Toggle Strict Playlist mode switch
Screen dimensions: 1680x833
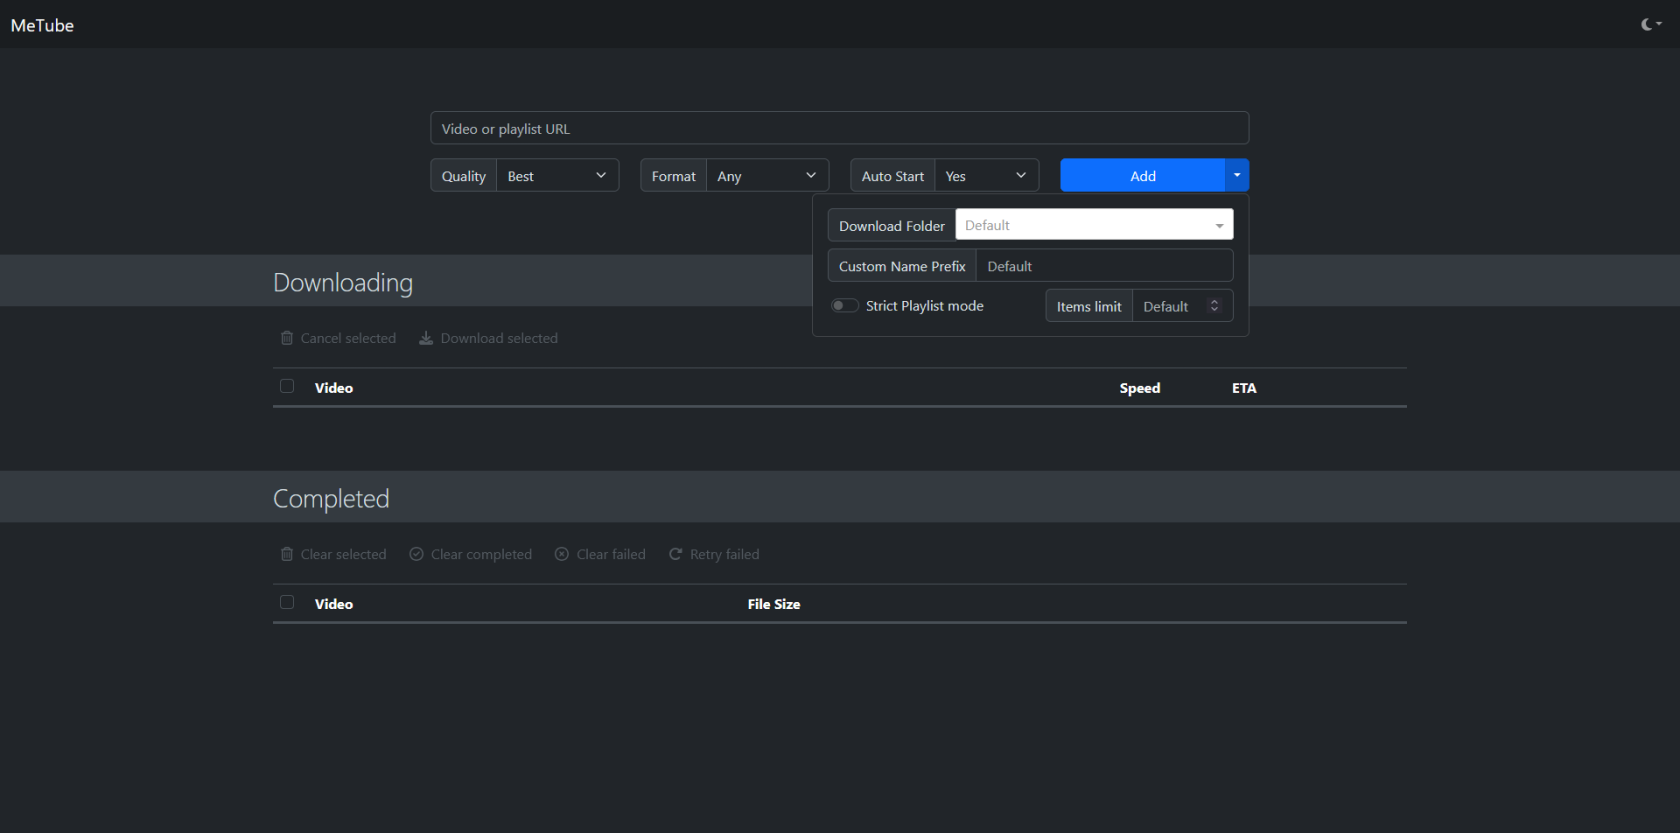pyautogui.click(x=845, y=306)
